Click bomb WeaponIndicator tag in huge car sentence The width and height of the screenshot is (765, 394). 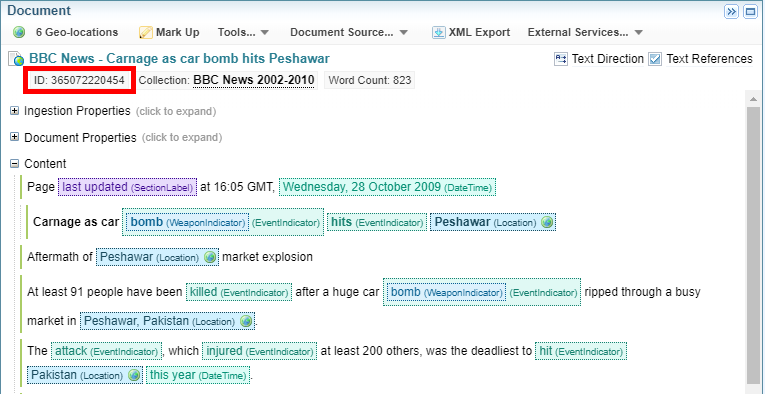tap(447, 292)
